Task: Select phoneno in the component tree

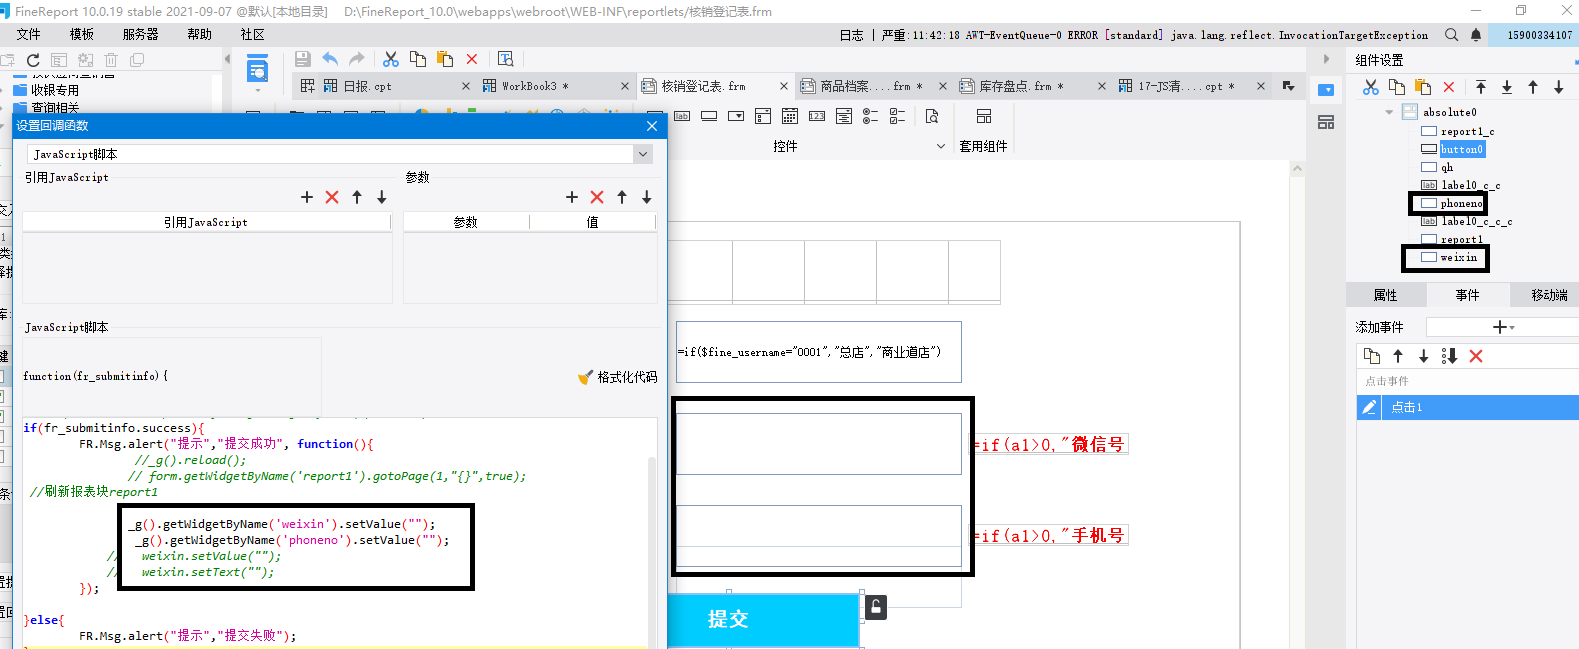Action: [1461, 203]
